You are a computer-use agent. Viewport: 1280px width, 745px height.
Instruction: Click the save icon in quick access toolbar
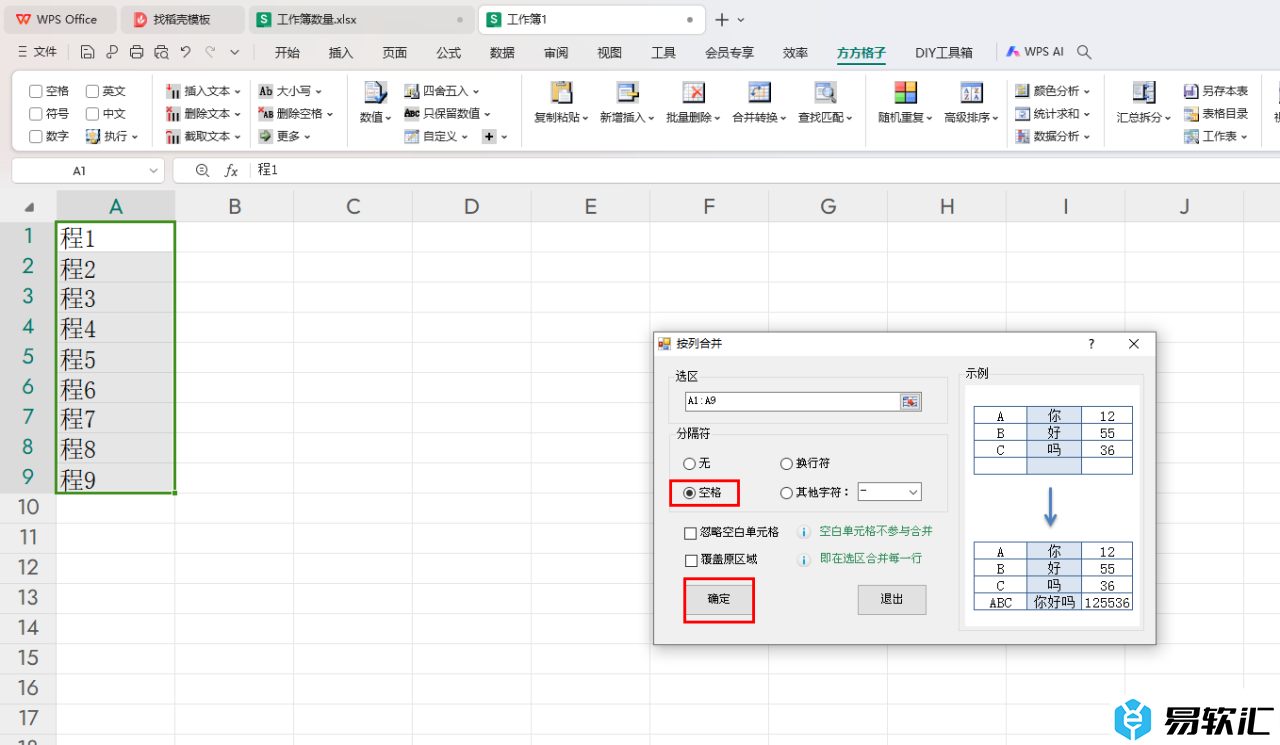click(x=88, y=52)
